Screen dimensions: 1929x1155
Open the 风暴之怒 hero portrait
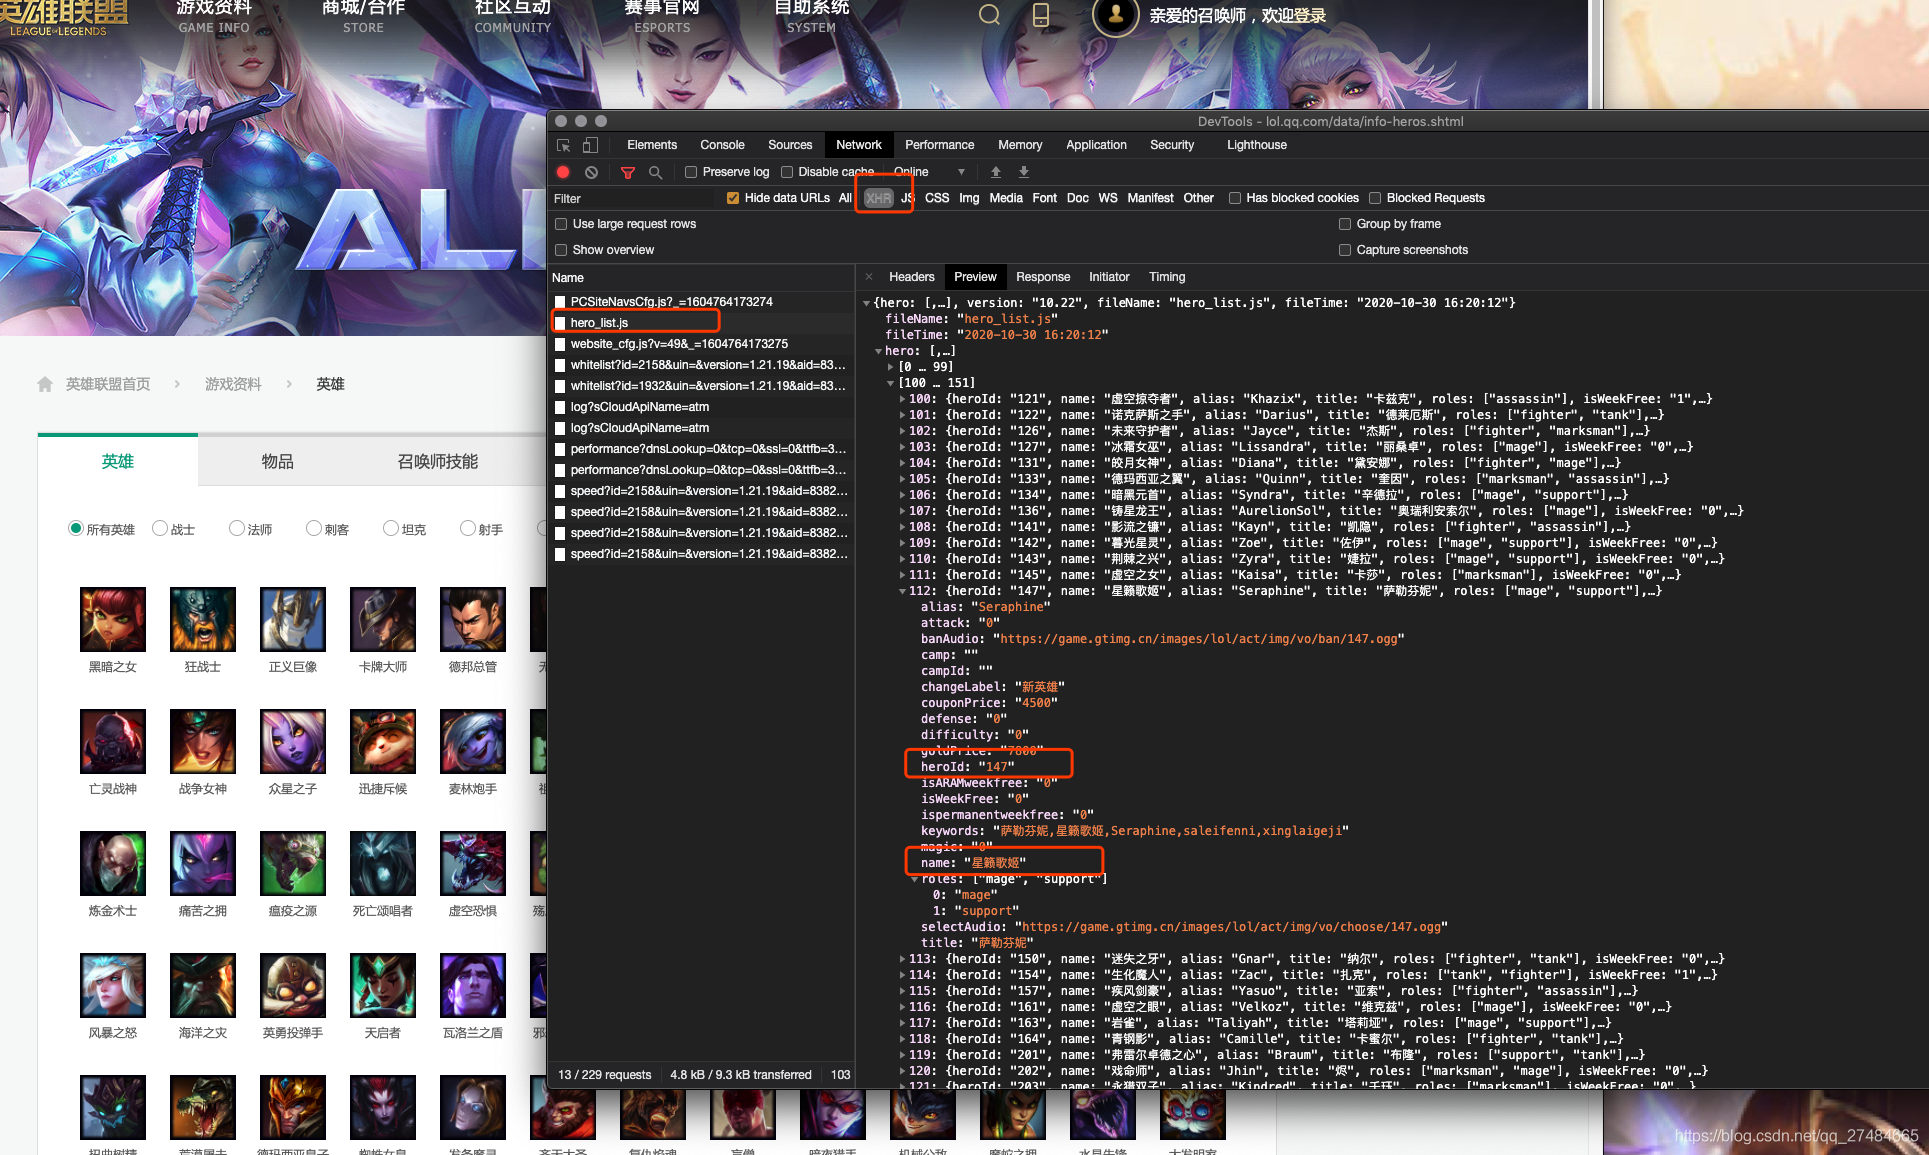(x=113, y=986)
